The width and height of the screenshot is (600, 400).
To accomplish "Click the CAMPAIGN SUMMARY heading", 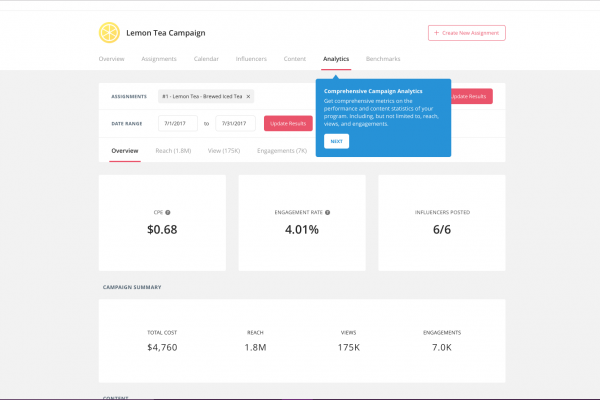I will pyautogui.click(x=132, y=287).
